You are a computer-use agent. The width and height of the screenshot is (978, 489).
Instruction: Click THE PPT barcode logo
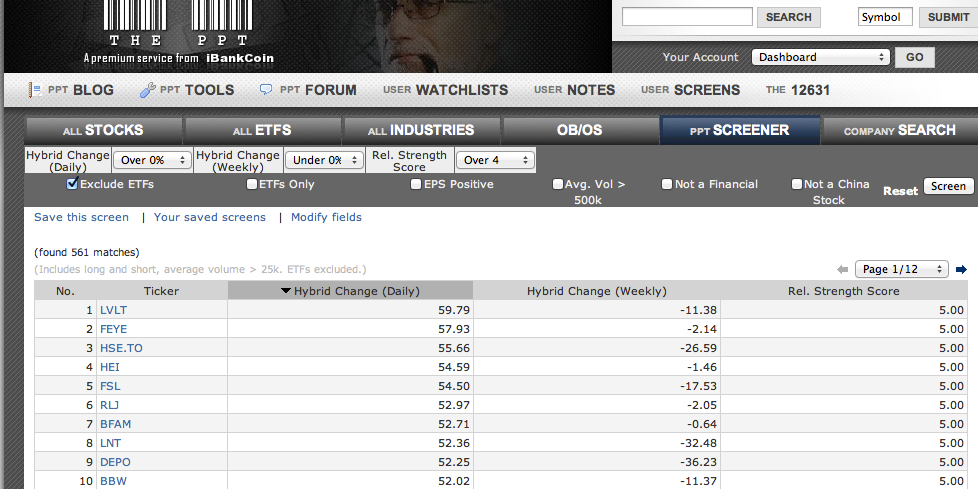(178, 24)
